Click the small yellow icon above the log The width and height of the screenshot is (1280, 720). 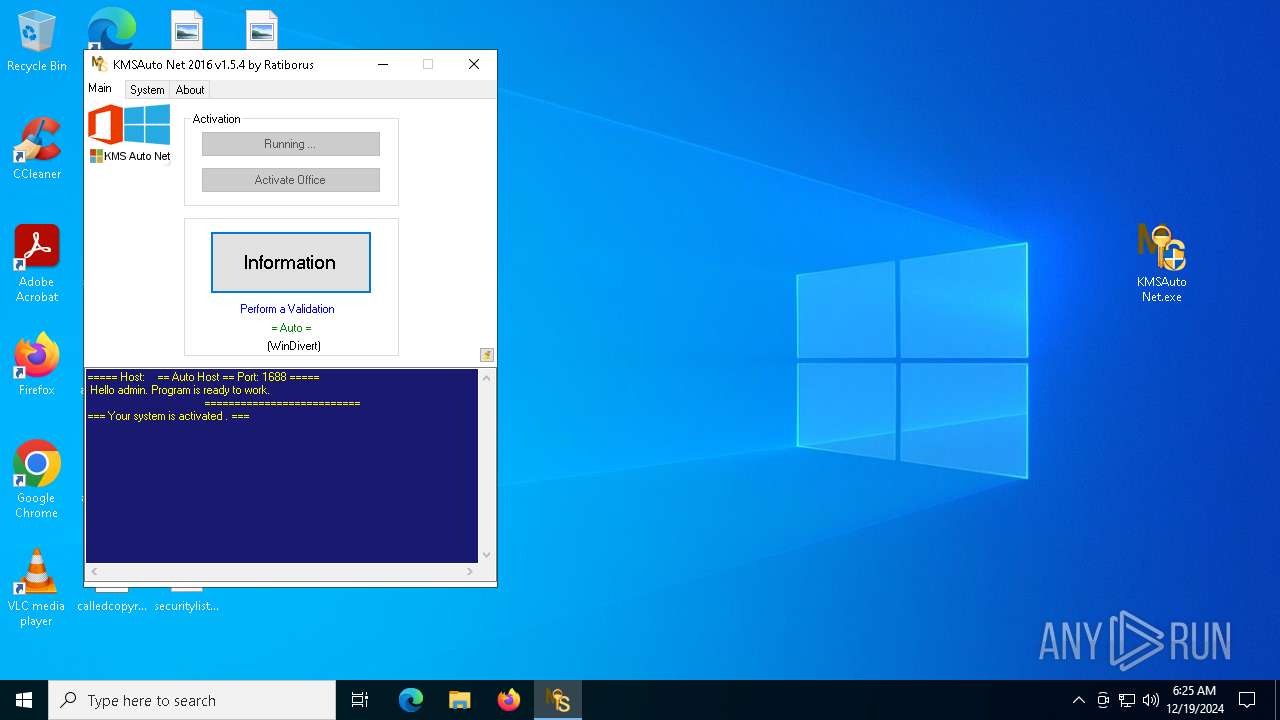click(x=487, y=355)
